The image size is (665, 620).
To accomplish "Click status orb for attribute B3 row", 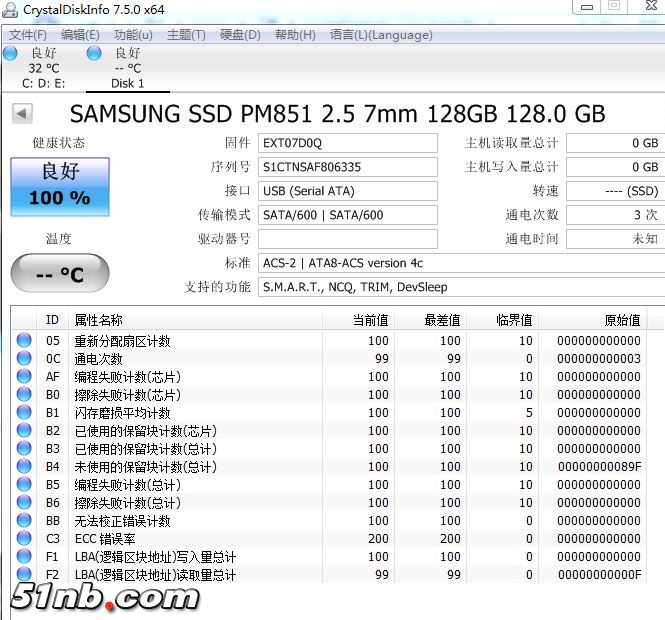I will 24,448.
